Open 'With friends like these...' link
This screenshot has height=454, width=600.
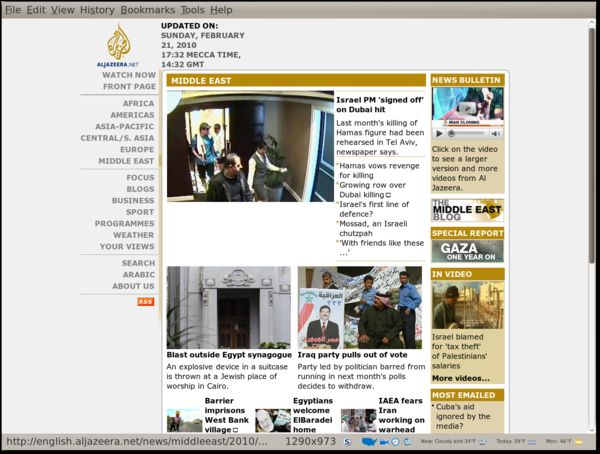(x=382, y=248)
